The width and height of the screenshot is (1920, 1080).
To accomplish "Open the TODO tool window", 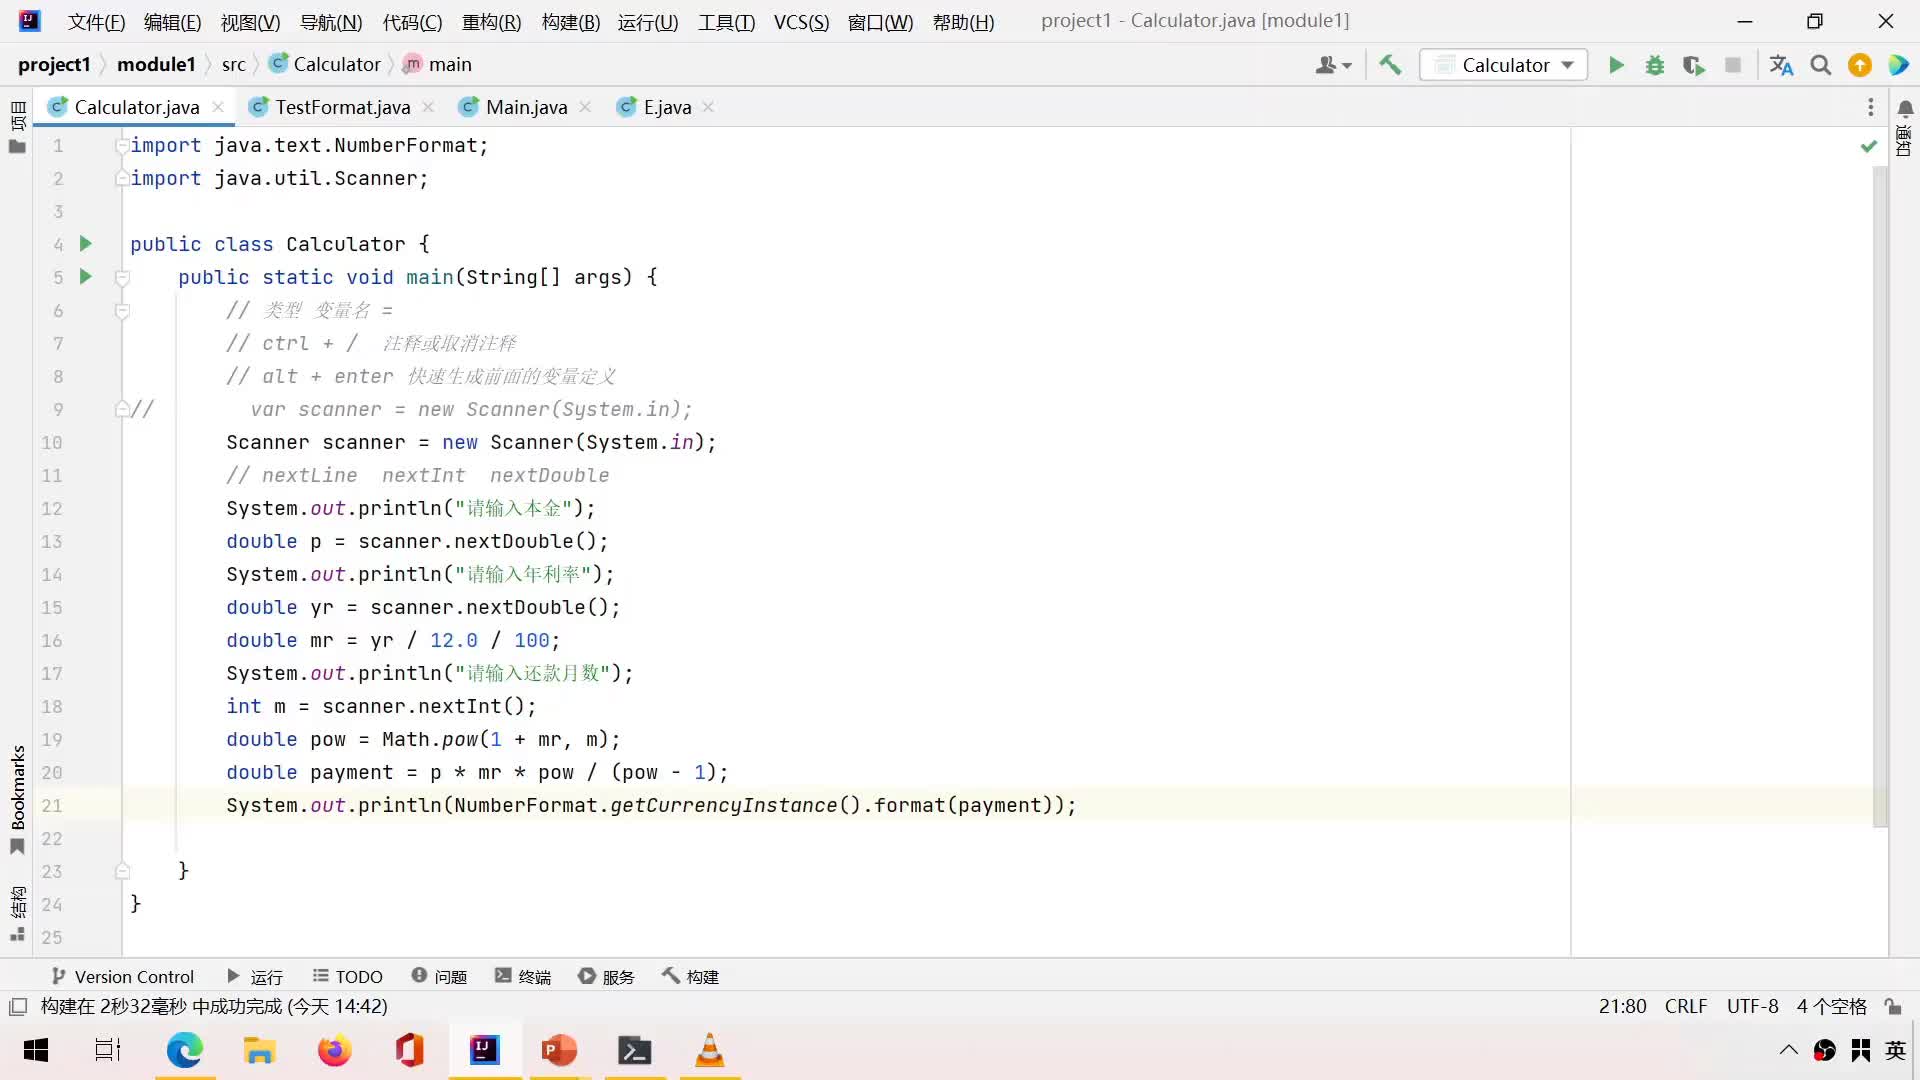I will [x=347, y=976].
